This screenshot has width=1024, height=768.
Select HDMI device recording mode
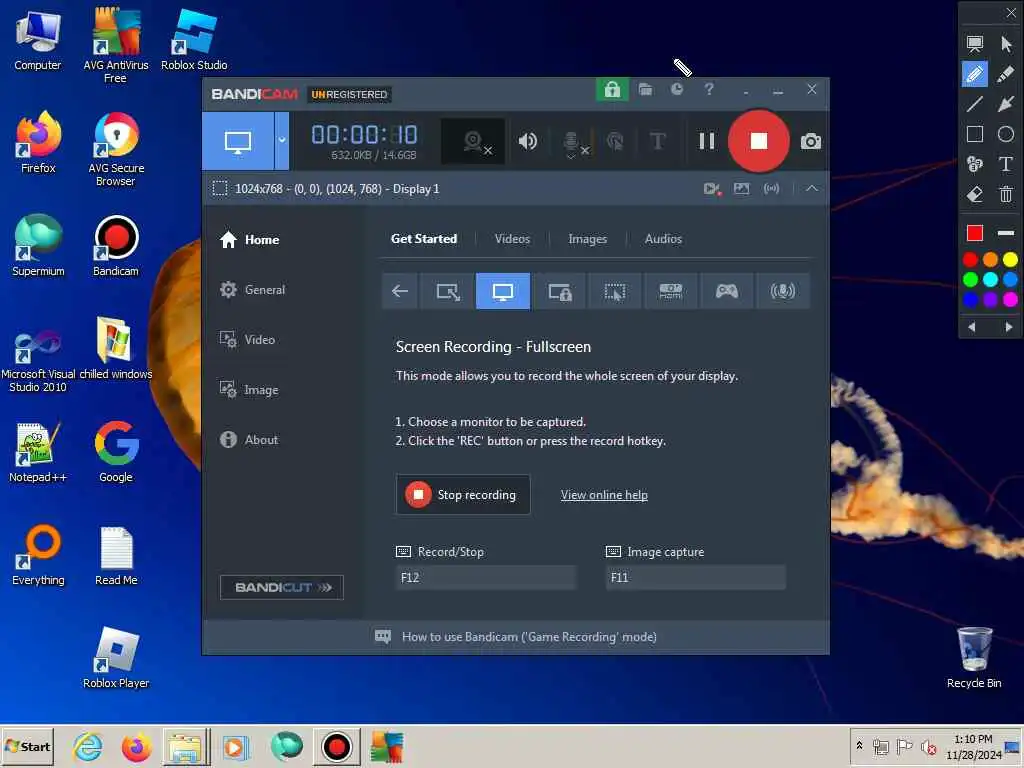click(671, 291)
